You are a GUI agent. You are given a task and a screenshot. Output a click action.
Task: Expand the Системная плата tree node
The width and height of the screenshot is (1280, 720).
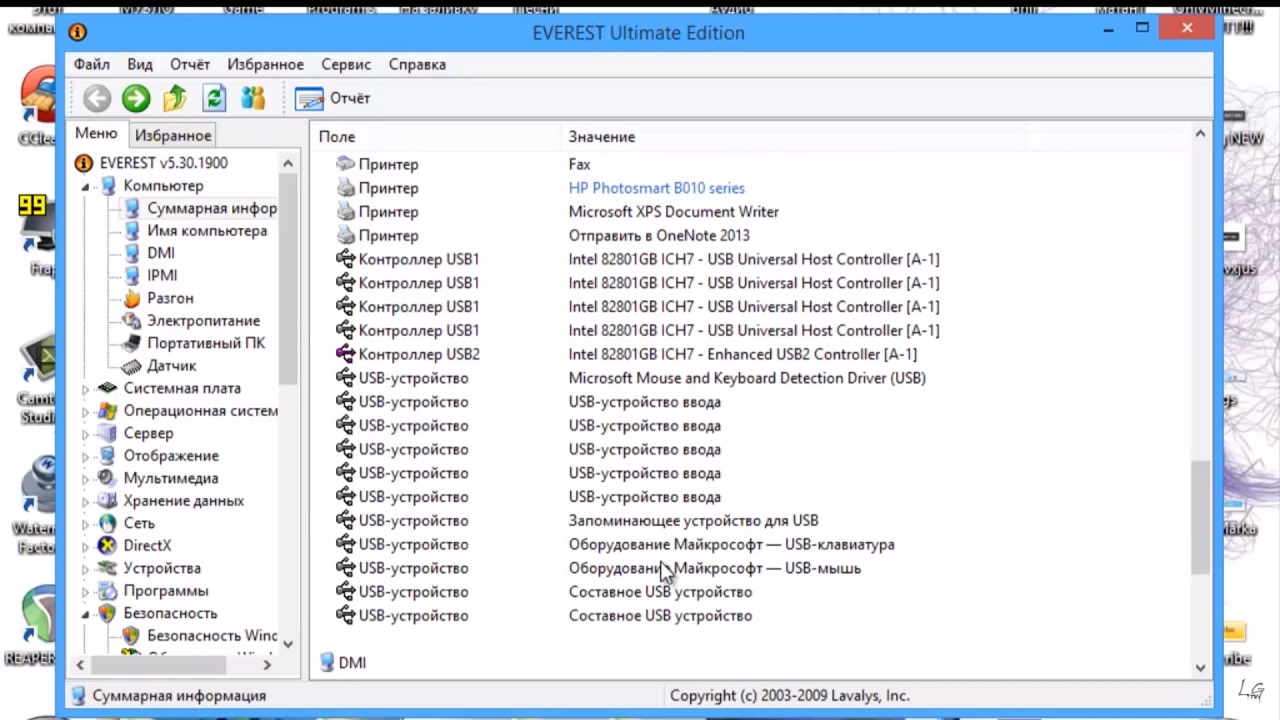(86, 389)
